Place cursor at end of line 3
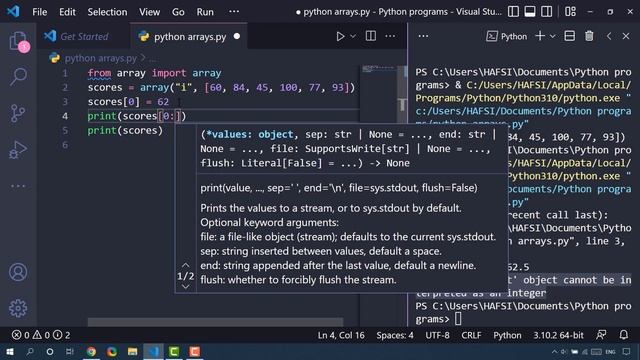The width and height of the screenshot is (640, 360). (x=169, y=102)
